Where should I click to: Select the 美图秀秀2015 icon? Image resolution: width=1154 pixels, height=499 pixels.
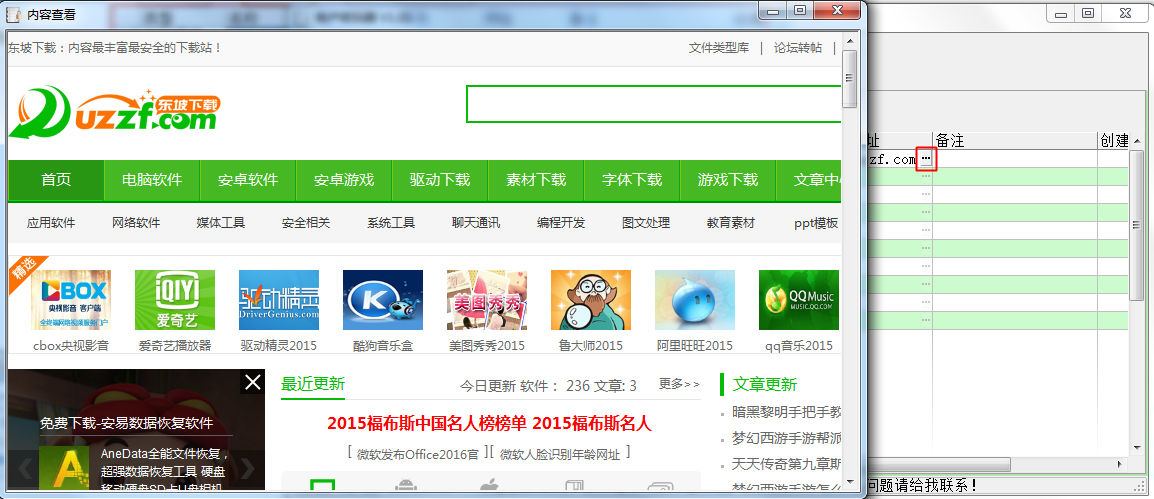486,300
